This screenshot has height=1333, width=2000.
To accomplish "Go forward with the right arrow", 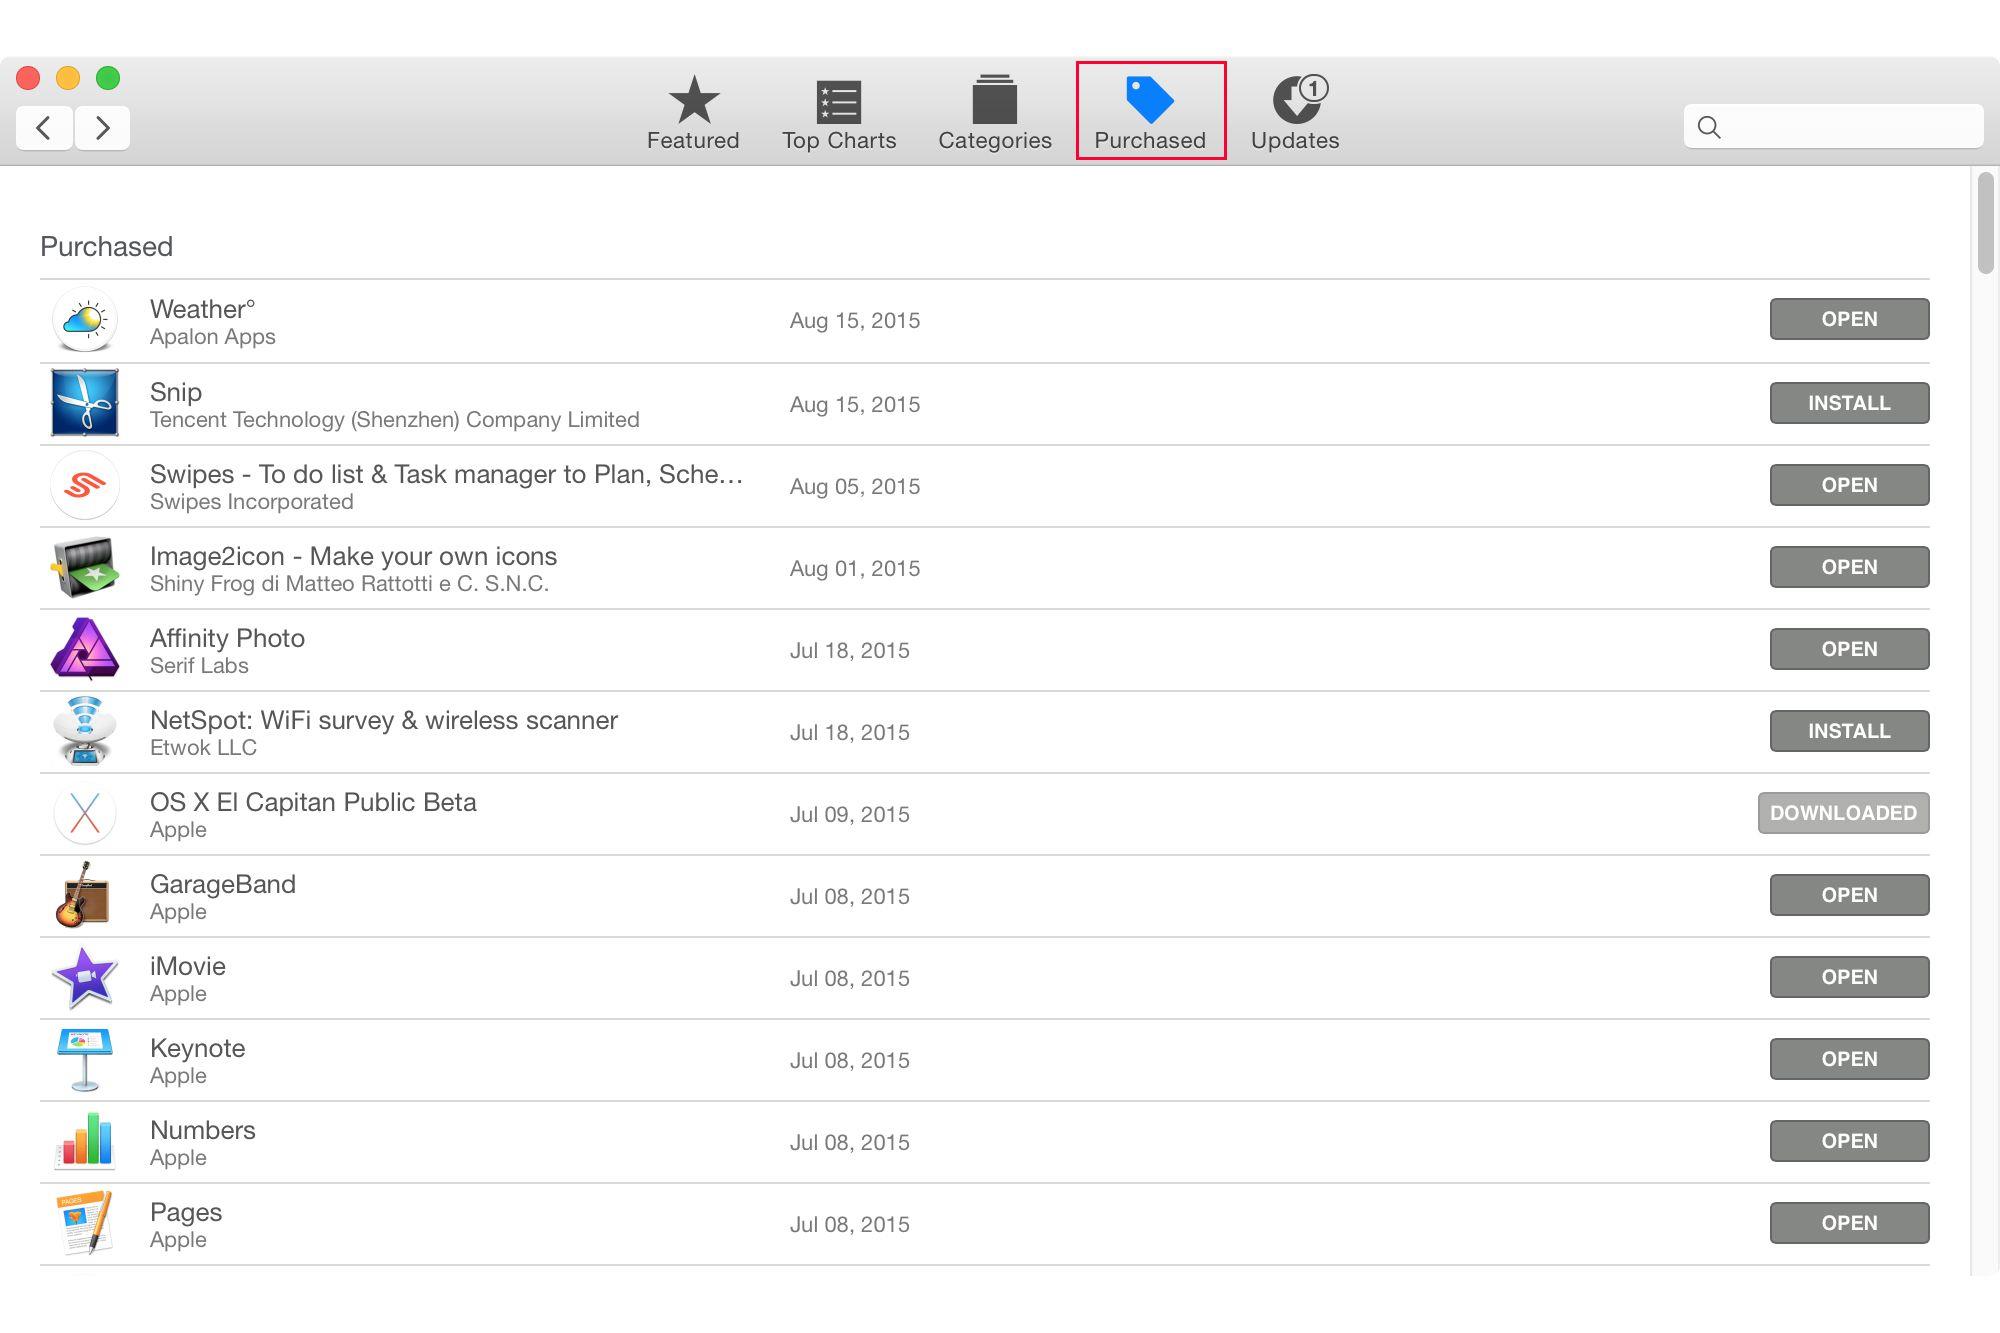I will point(102,128).
